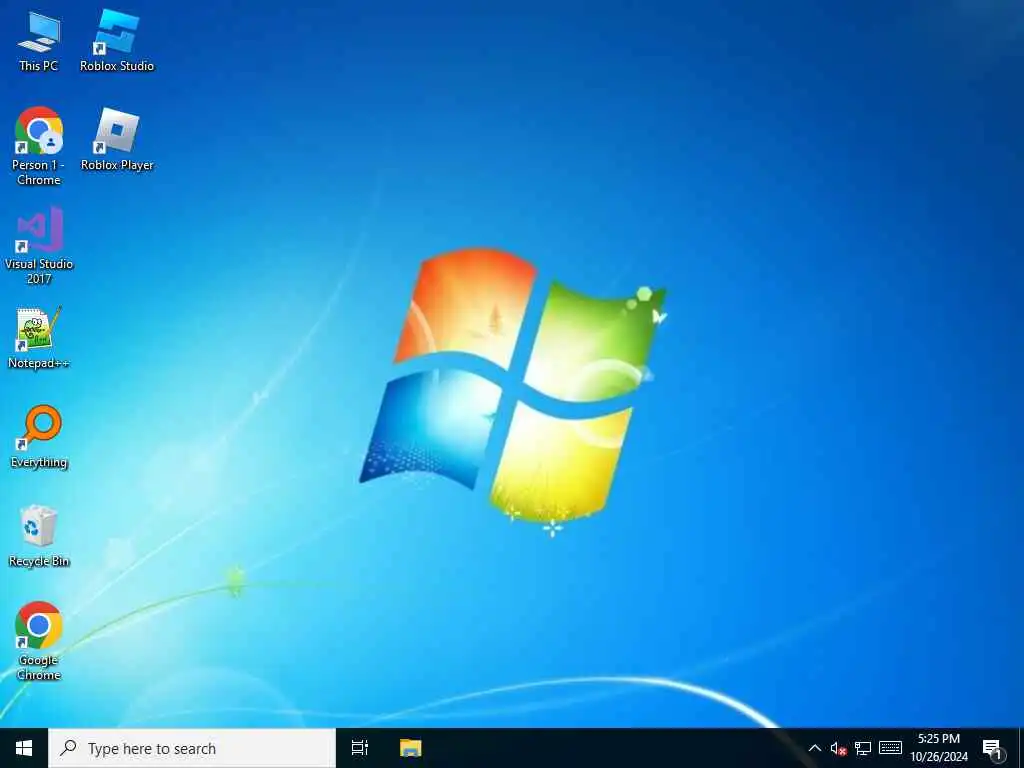Select the Person 1 - Chrome shortcut
1024x768 pixels.
point(39,146)
